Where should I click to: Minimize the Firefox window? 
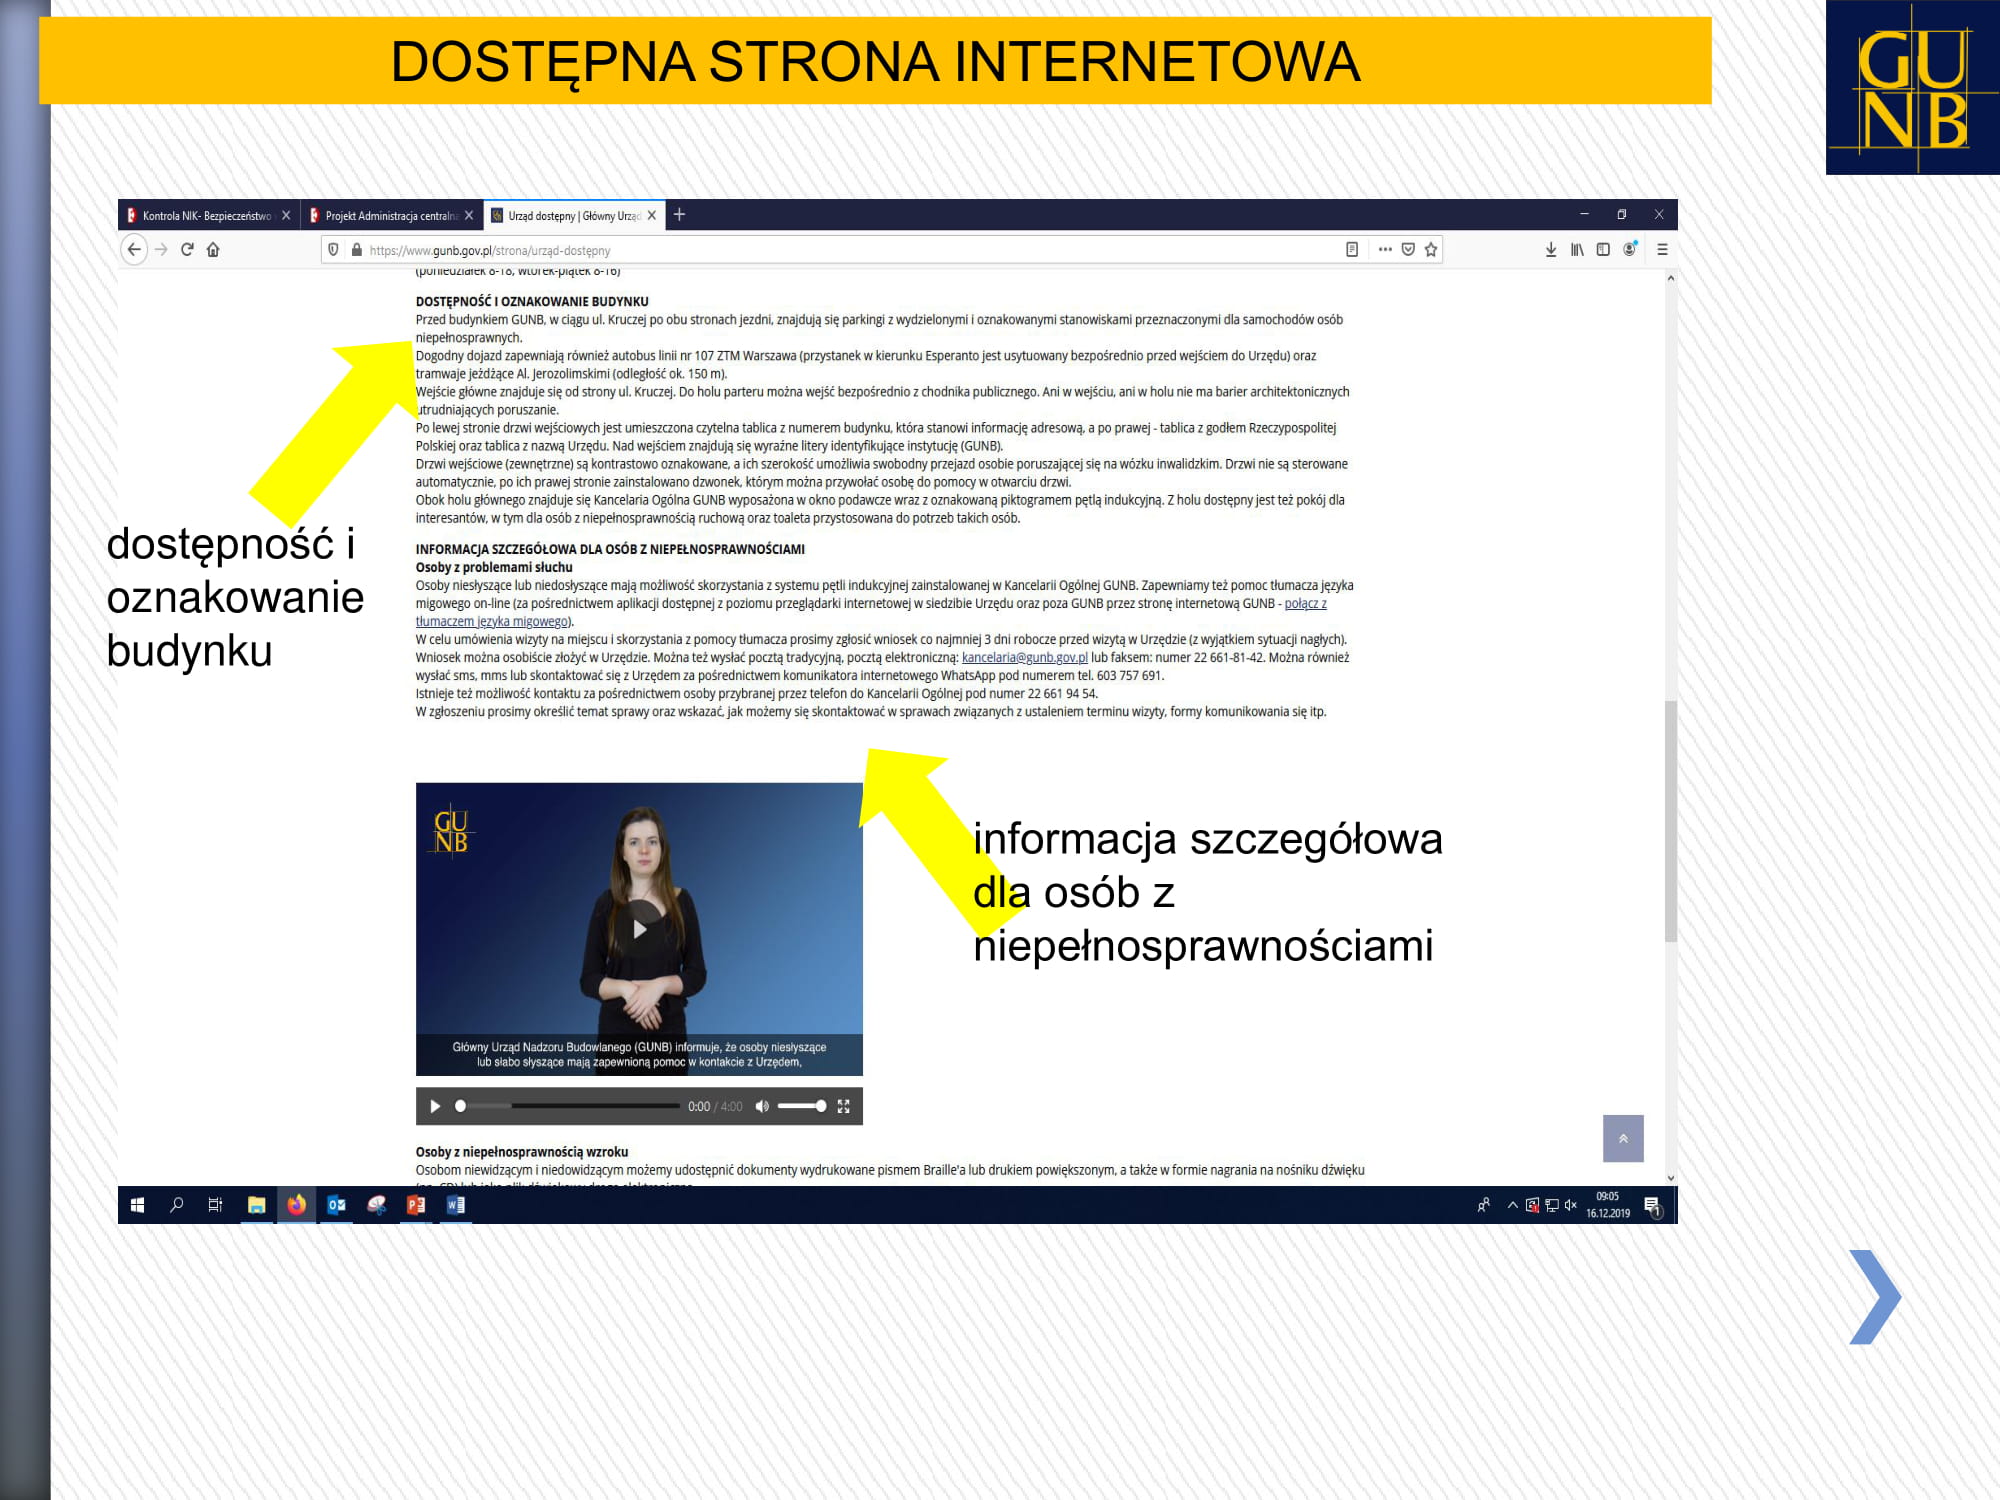tap(1584, 214)
